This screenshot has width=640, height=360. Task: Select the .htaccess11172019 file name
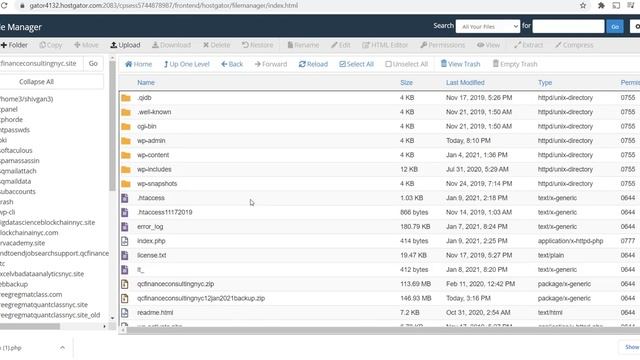(x=164, y=212)
